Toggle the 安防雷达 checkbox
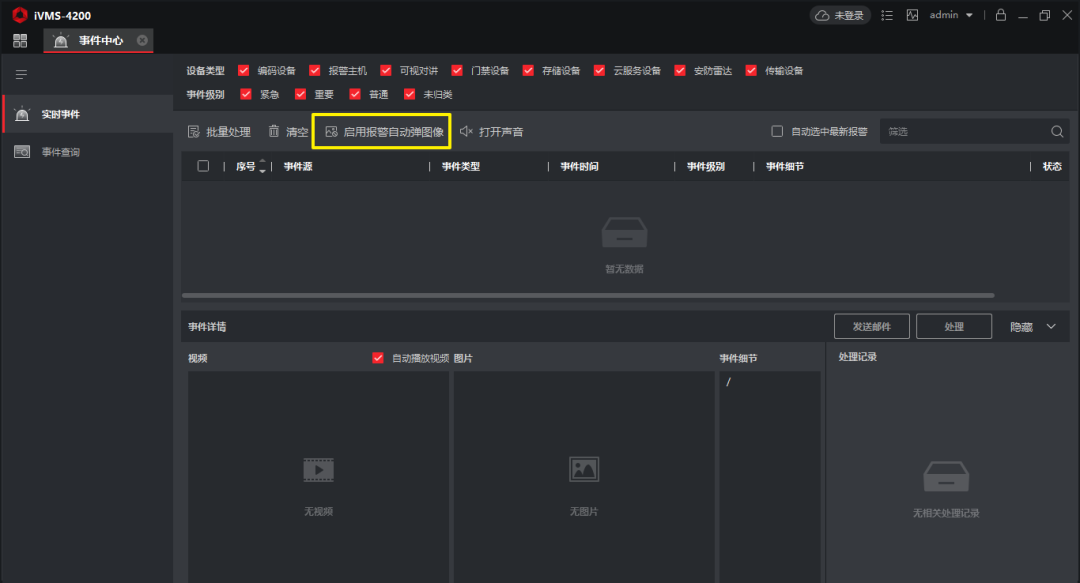This screenshot has width=1080, height=583. pyautogui.click(x=680, y=70)
